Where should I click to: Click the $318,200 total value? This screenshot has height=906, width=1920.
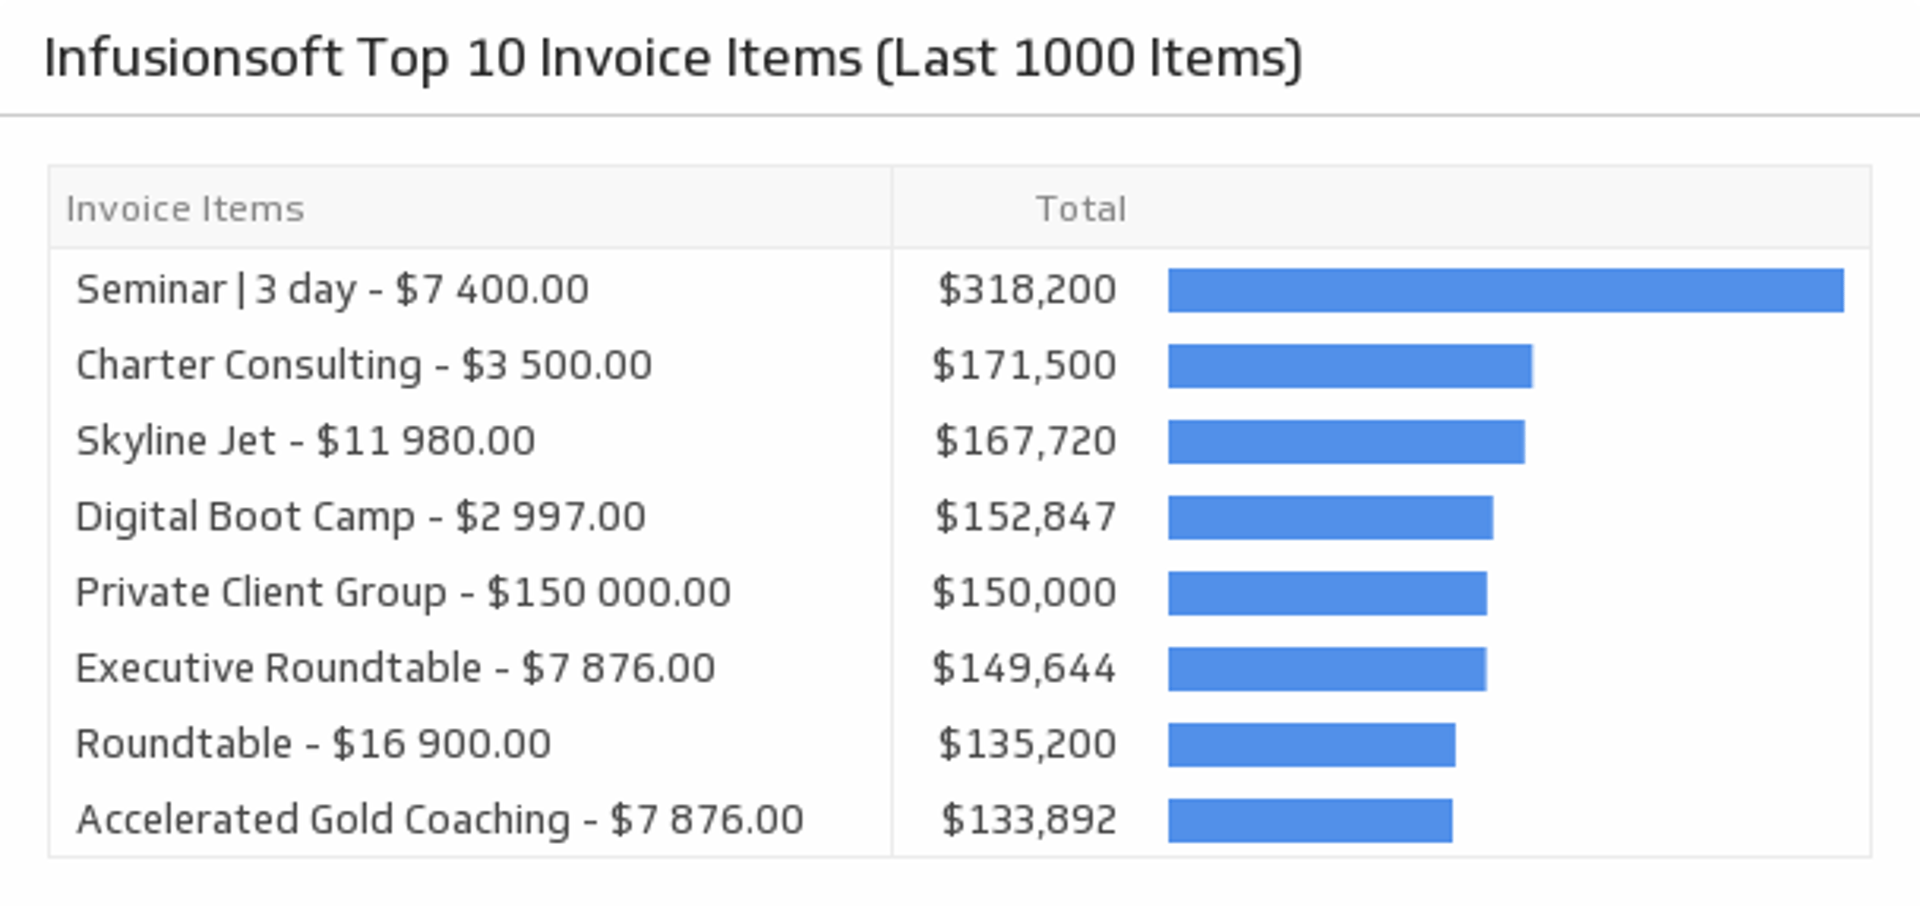(x=1027, y=290)
